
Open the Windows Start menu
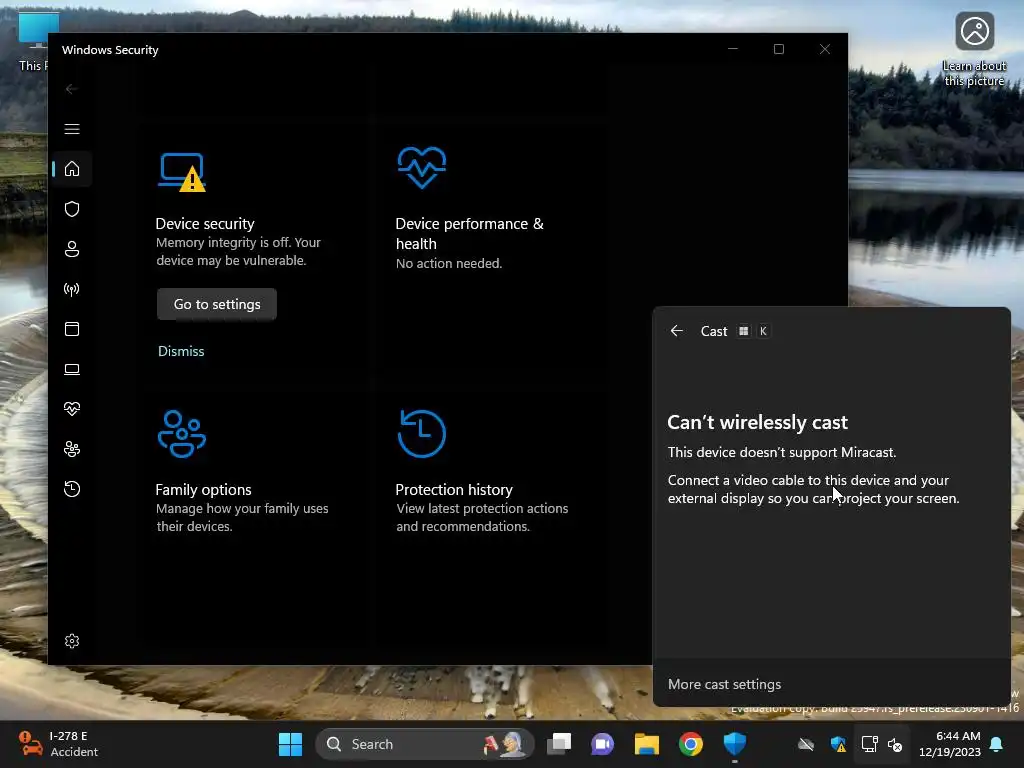290,744
